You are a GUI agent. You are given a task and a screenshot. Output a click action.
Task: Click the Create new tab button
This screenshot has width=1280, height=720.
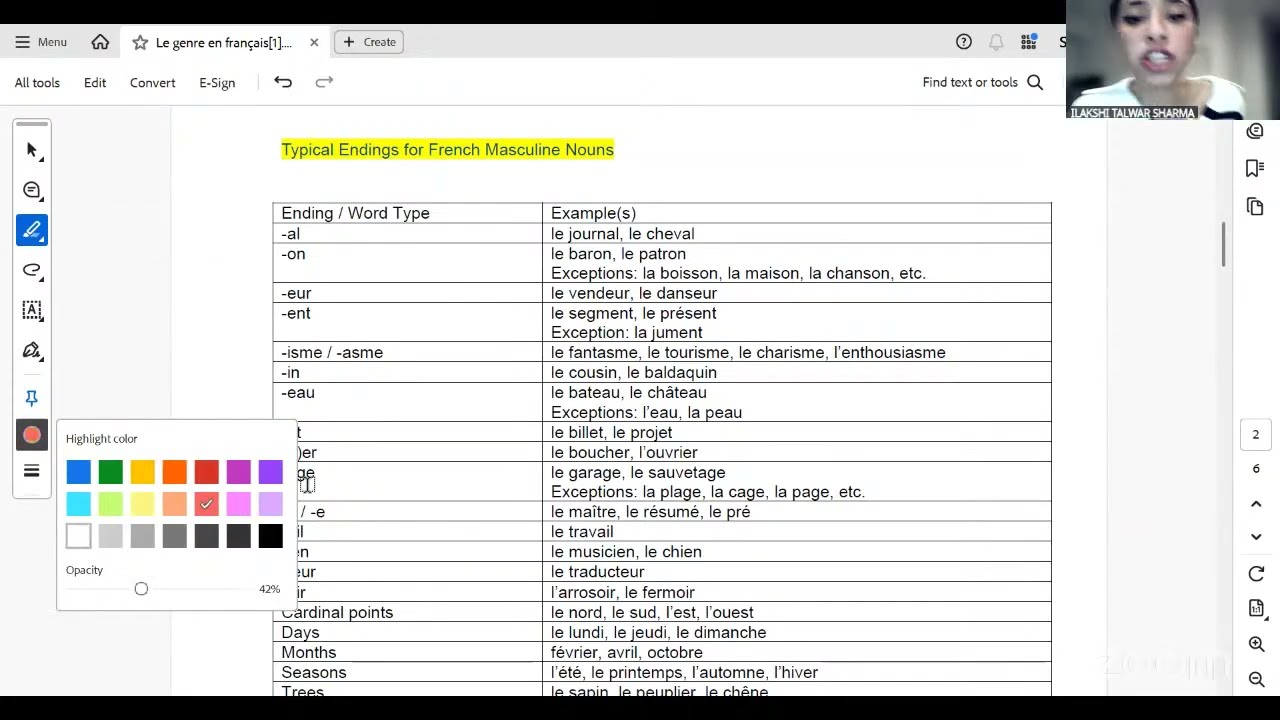tap(369, 42)
